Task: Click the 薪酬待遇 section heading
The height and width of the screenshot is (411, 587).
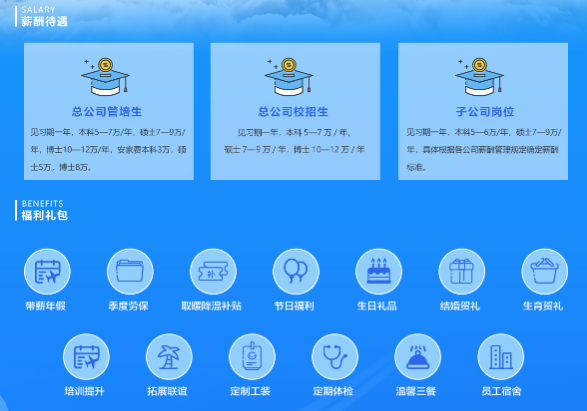Action: (45, 21)
